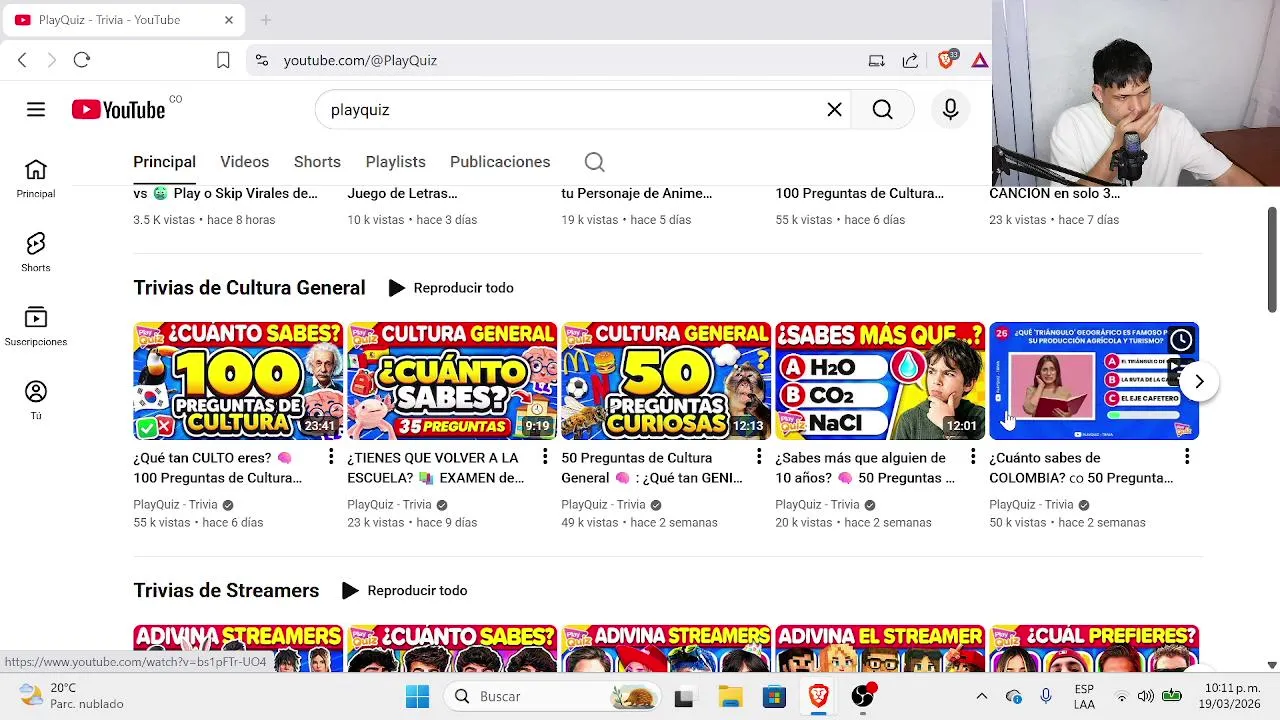Open ESP LAA language indicator
This screenshot has width=1280, height=720.
click(x=1084, y=696)
